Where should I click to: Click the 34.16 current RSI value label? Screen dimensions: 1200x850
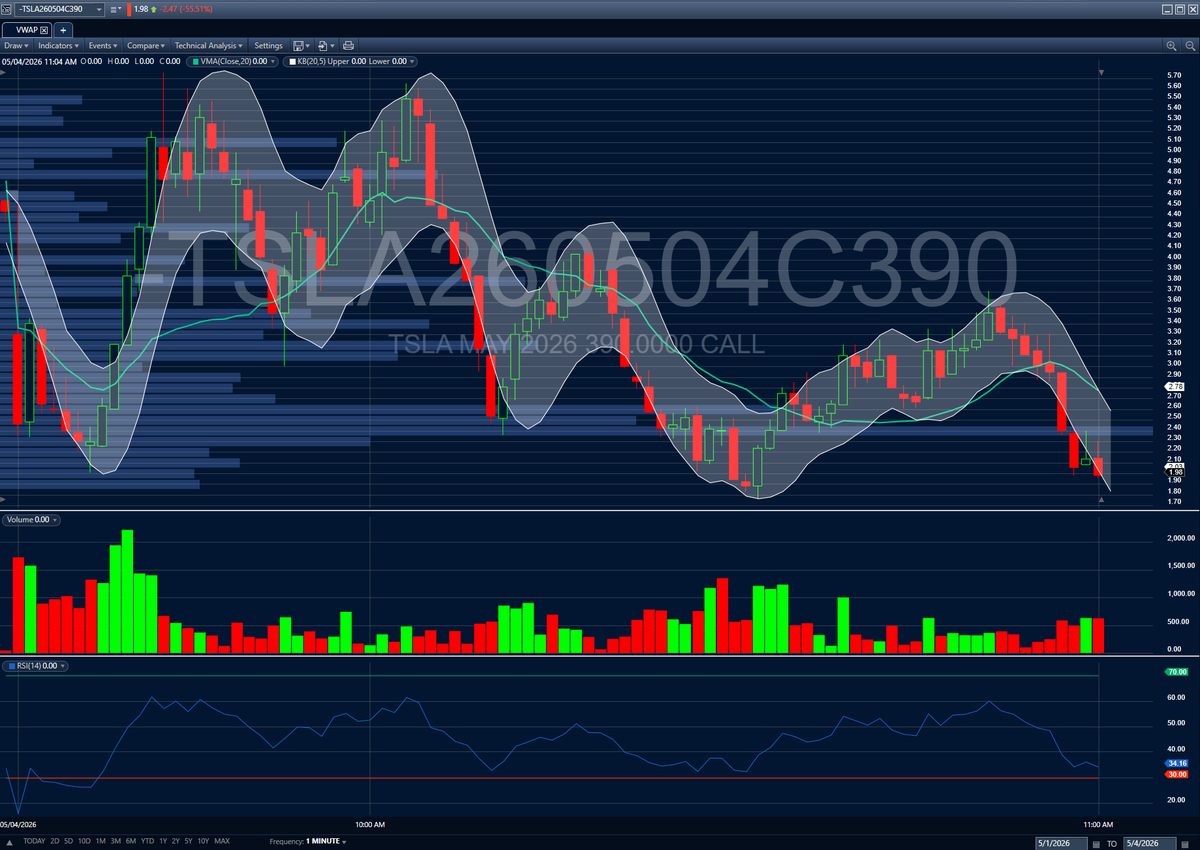[1176, 763]
